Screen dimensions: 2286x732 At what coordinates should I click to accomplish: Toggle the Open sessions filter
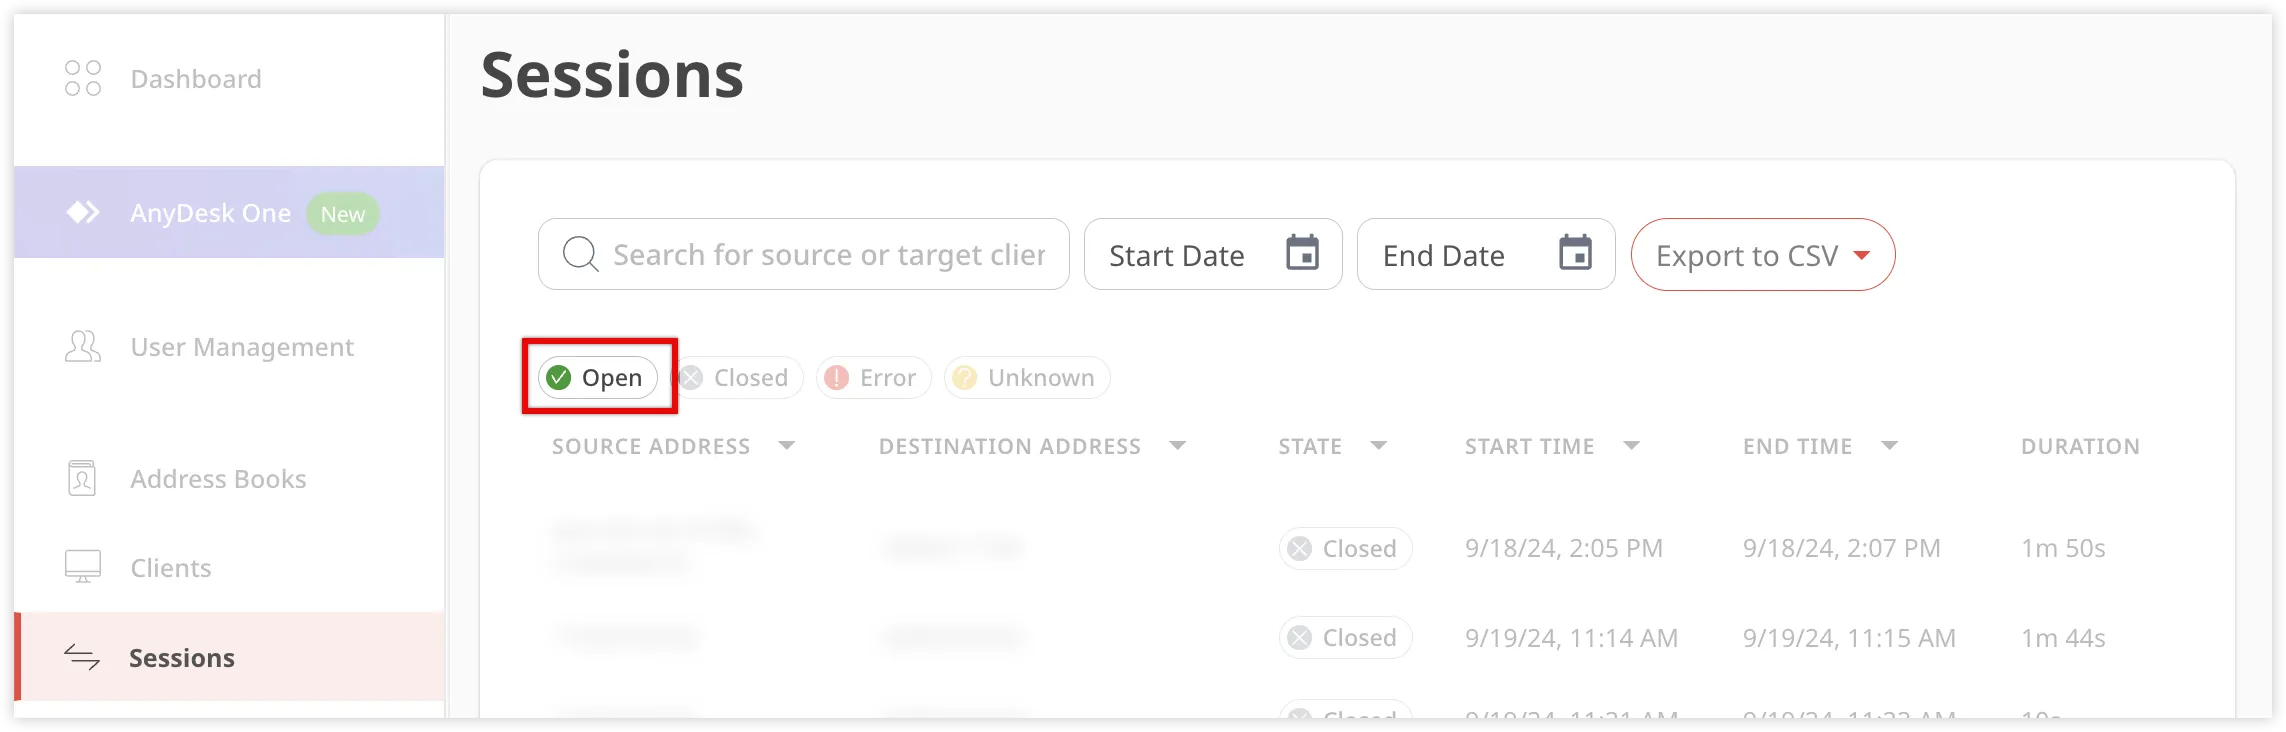pos(598,377)
